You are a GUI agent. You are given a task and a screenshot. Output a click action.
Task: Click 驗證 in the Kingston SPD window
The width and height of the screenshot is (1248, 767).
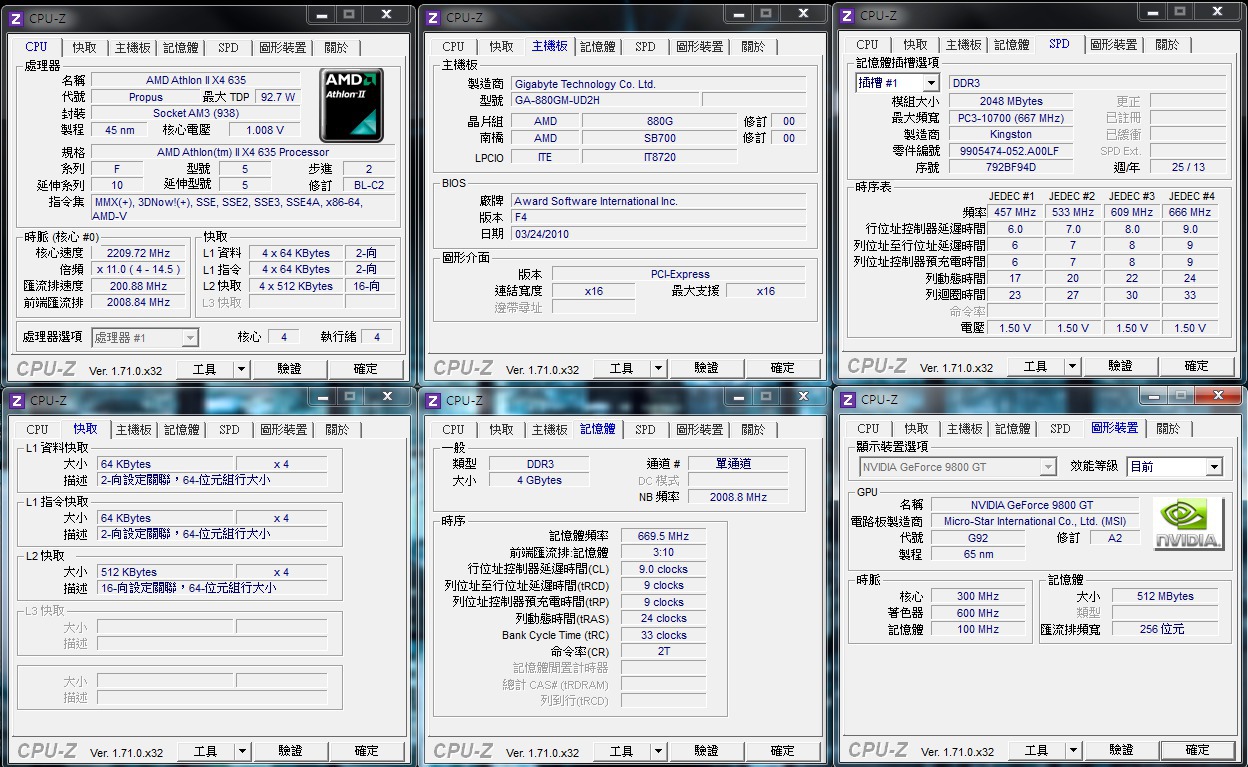pos(1121,367)
